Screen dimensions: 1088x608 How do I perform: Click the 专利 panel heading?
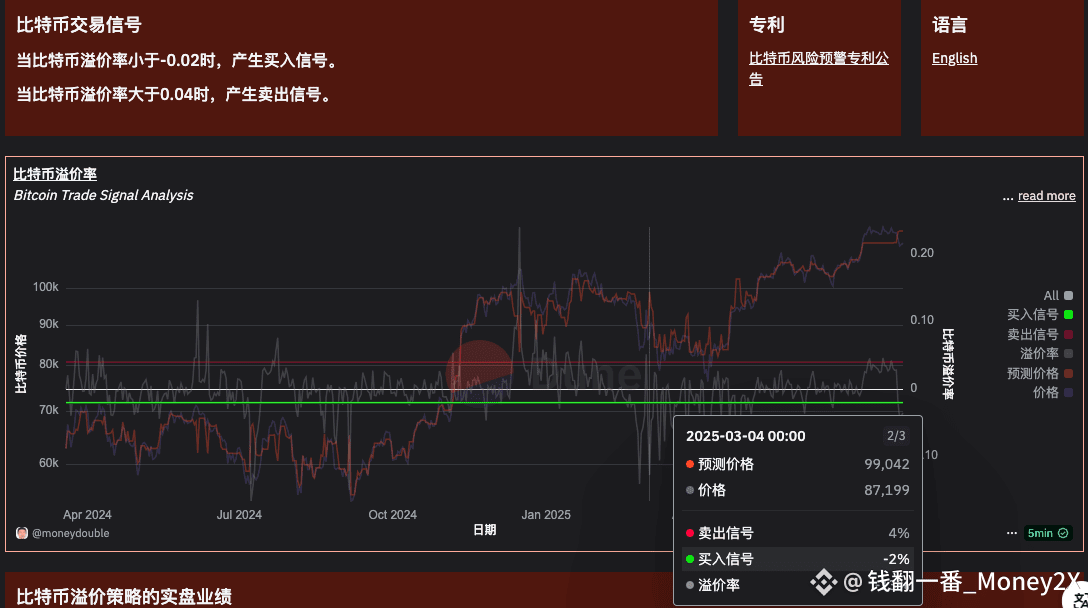pyautogui.click(x=767, y=25)
